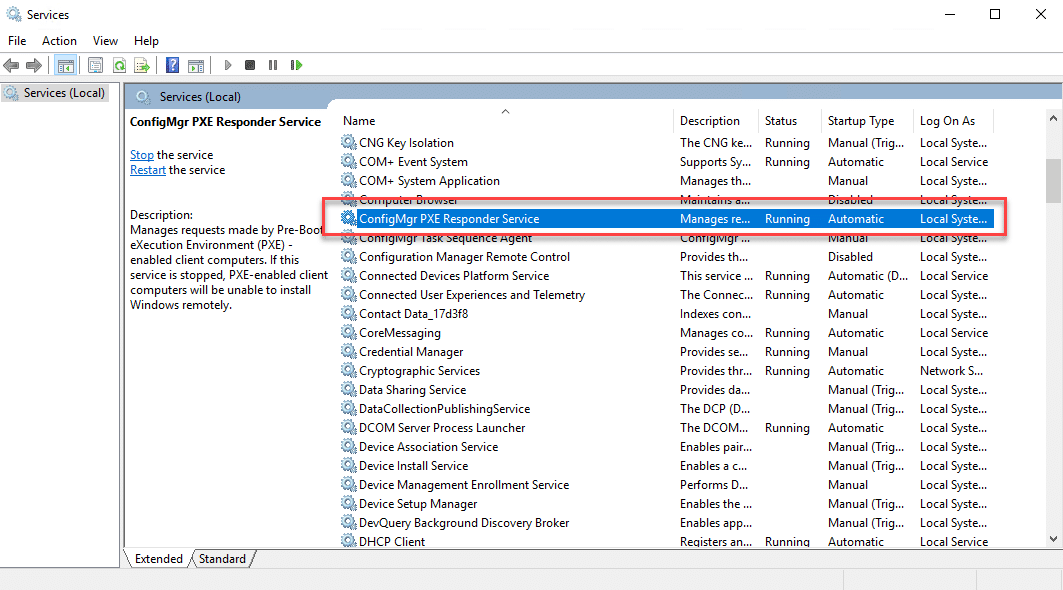Toggle the Show/Hide Action Pane icon
Screen dimensions: 1063x590
click(196, 65)
